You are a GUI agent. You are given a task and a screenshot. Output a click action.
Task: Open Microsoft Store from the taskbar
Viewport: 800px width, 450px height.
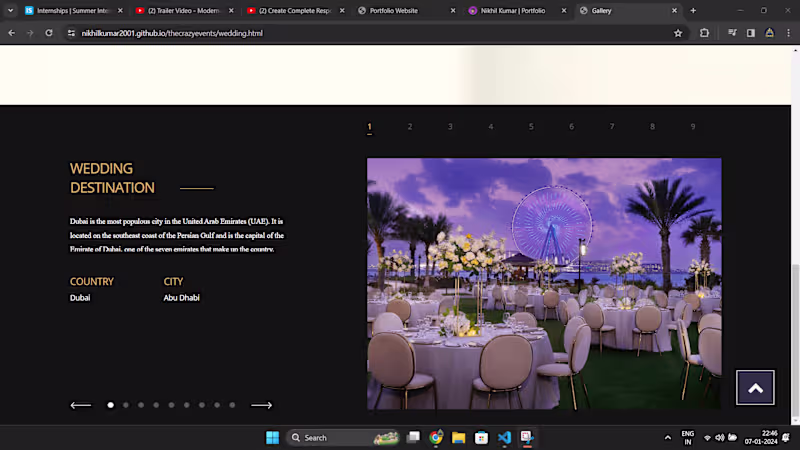[481, 438]
